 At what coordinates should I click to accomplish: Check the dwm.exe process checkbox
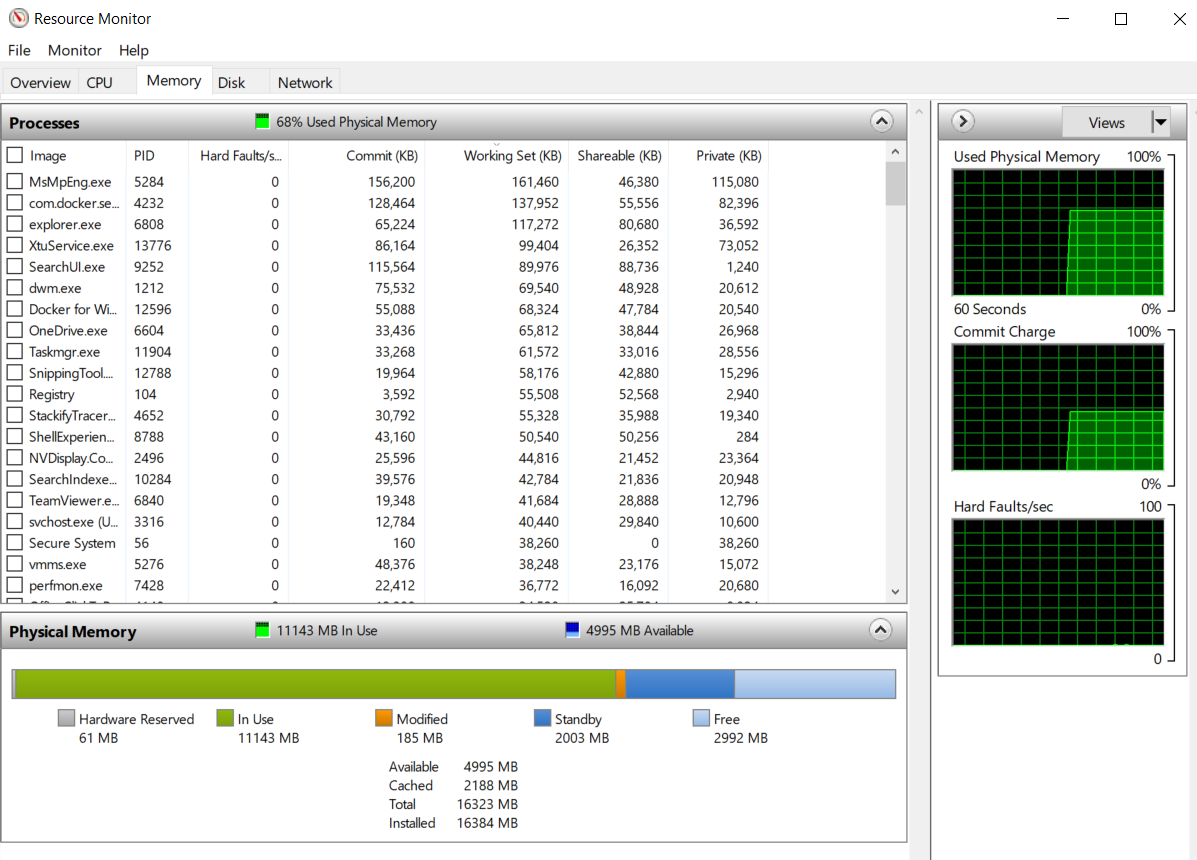pyautogui.click(x=15, y=288)
